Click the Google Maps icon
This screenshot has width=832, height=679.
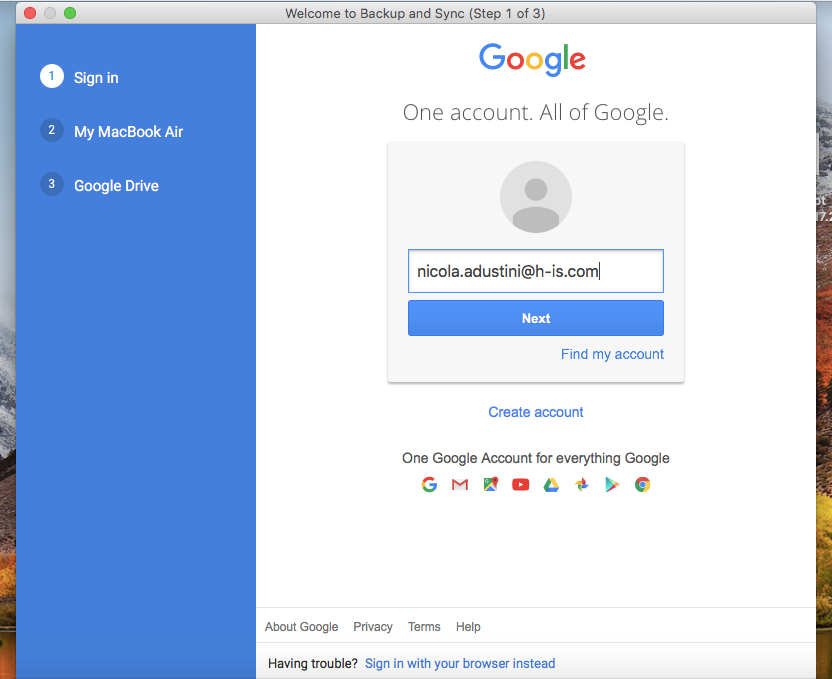point(491,484)
